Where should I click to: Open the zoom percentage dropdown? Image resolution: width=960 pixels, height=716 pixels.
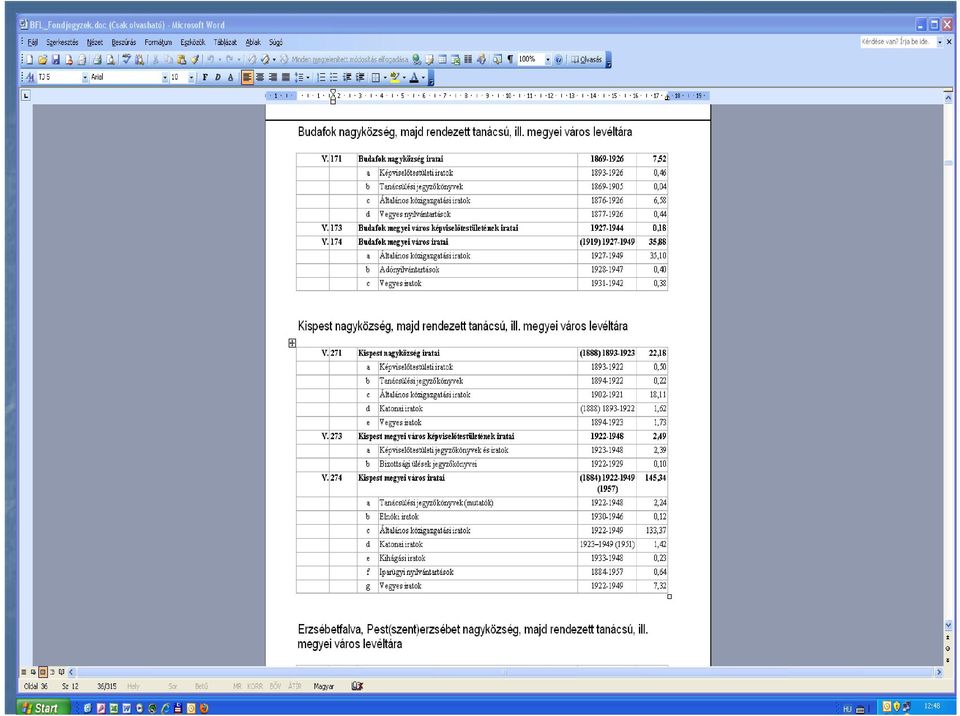pyautogui.click(x=548, y=59)
